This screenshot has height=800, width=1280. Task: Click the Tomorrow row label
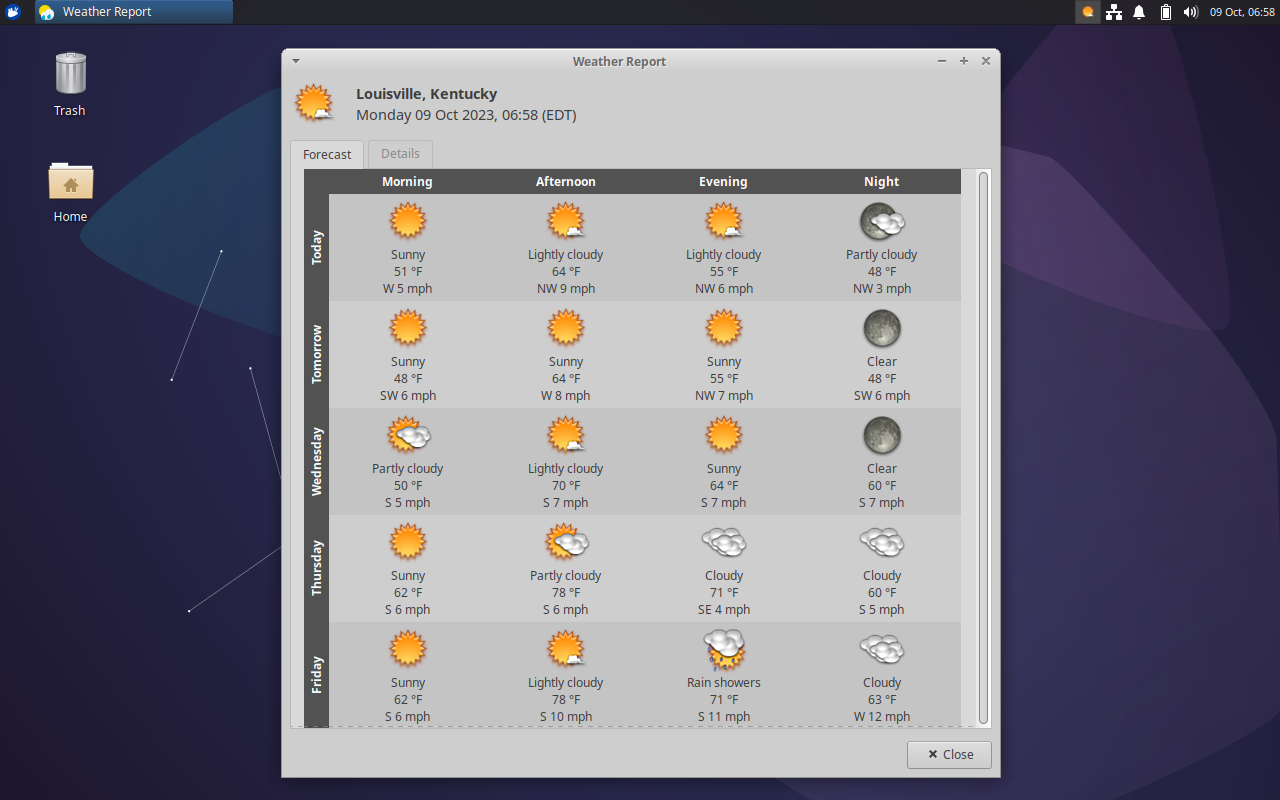[317, 354]
